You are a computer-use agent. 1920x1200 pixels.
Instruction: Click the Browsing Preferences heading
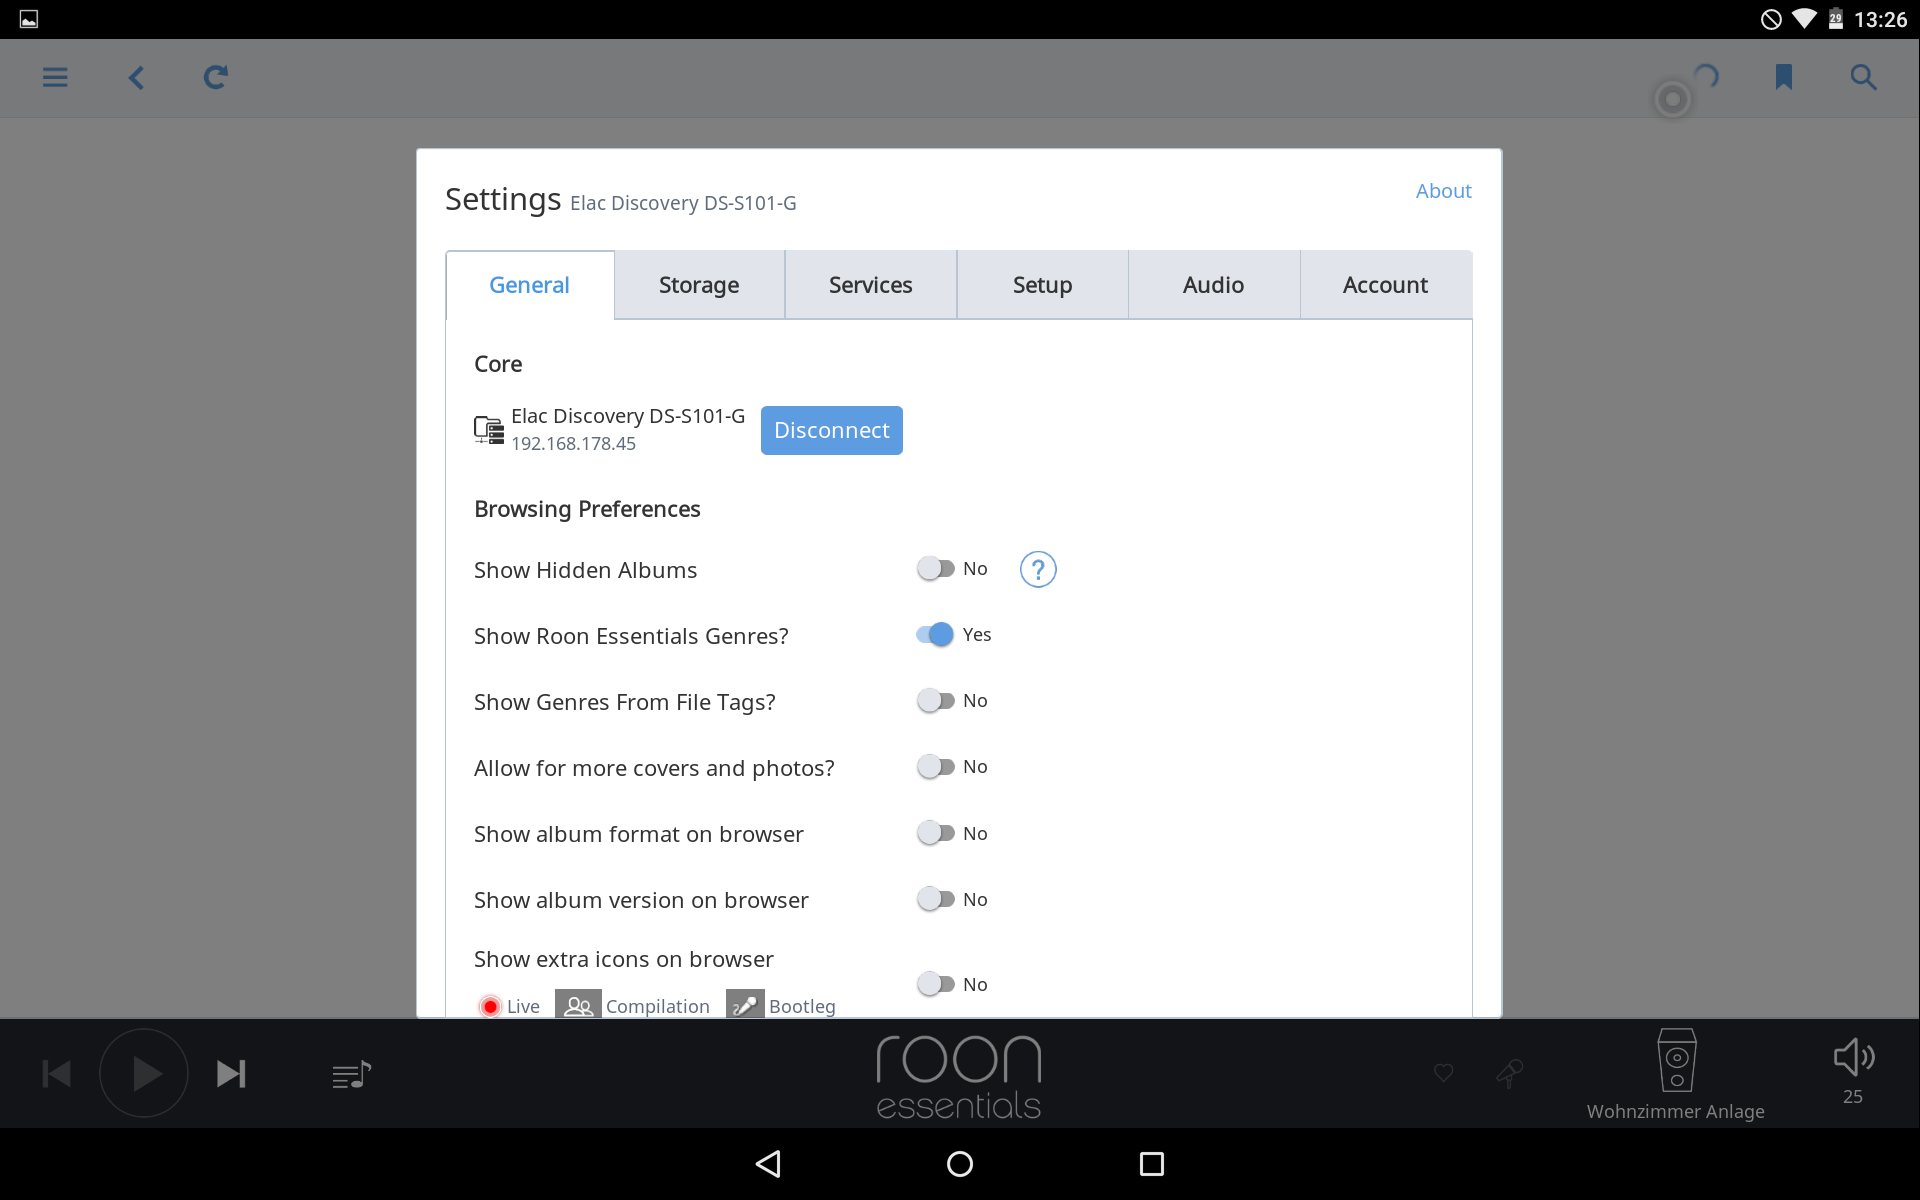click(587, 509)
